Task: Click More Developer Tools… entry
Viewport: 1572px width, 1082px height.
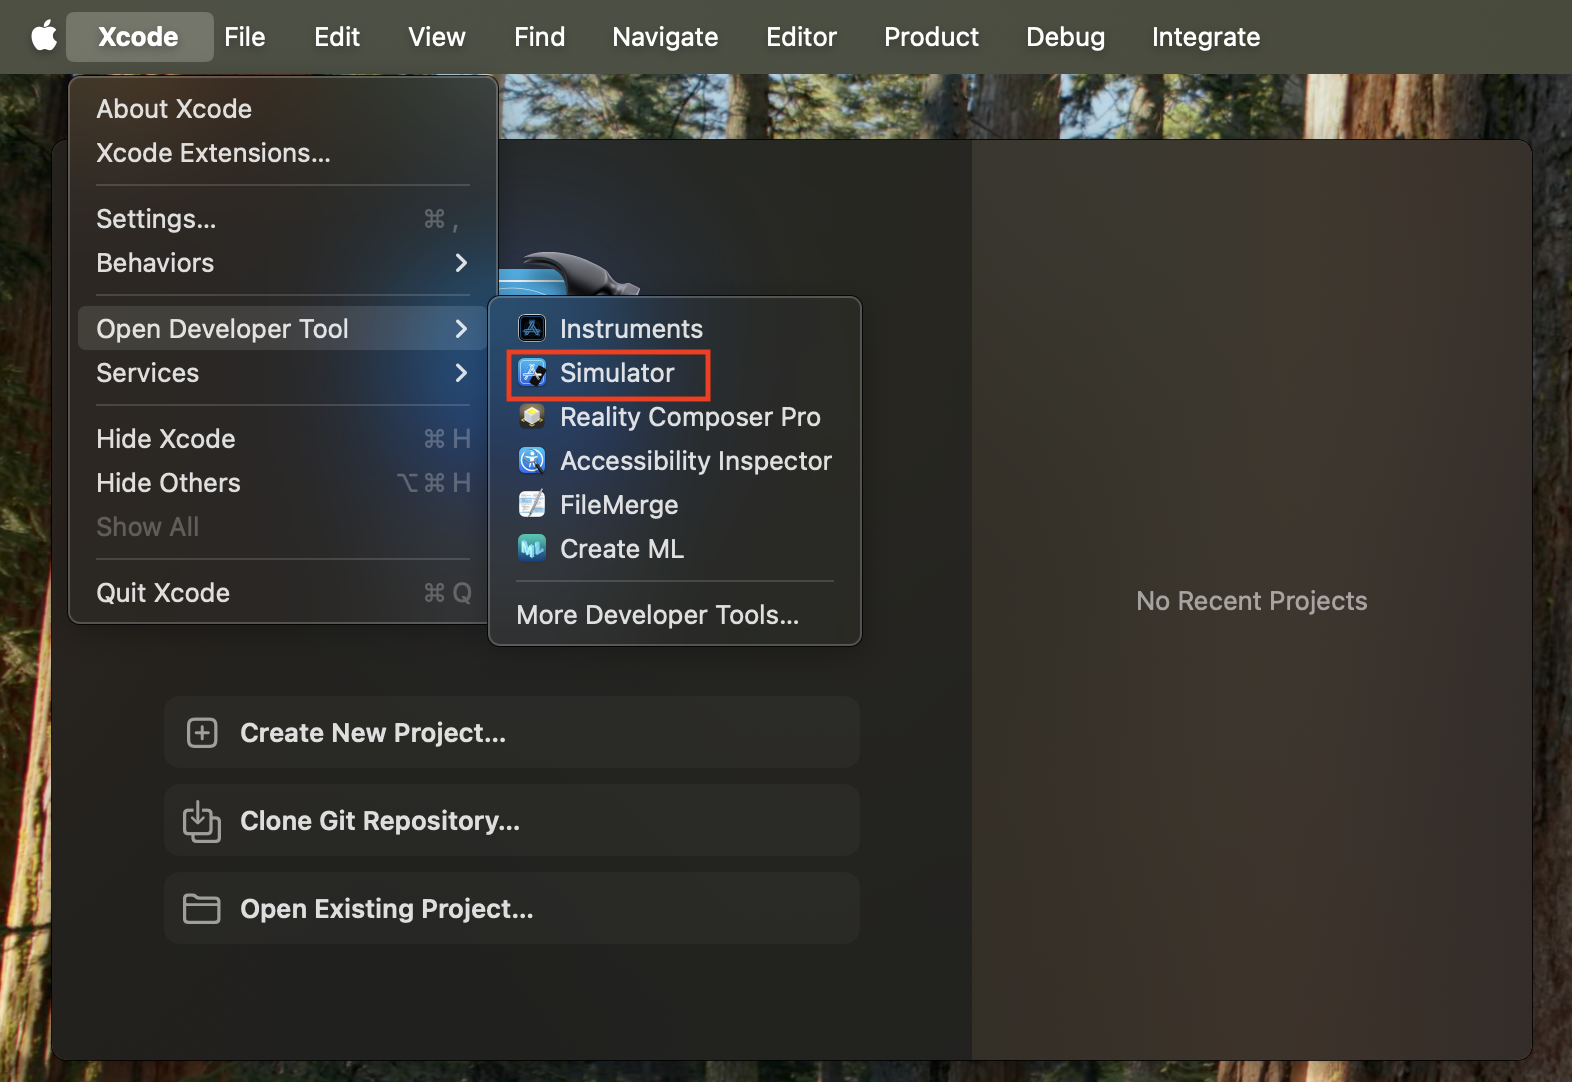Action: (x=657, y=615)
